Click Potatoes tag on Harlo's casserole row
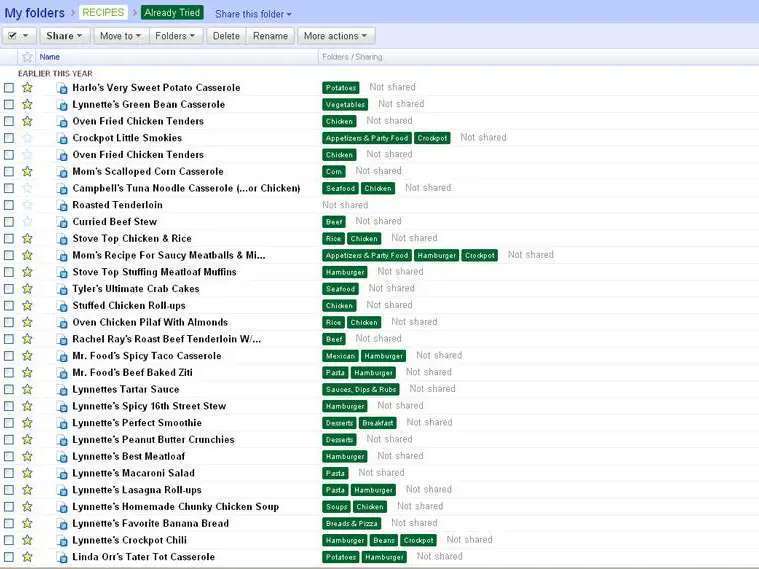This screenshot has height=569, width=759. 341,88
